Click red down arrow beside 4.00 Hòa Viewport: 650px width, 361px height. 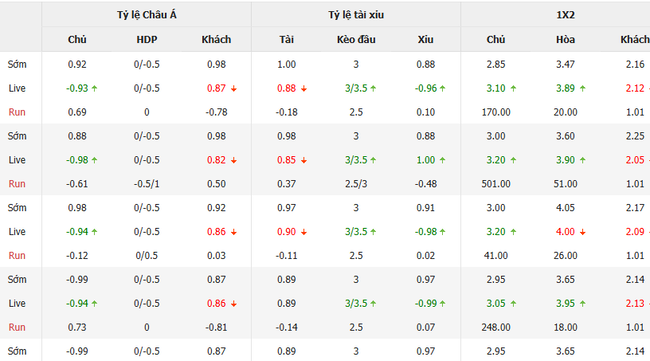click(582, 232)
